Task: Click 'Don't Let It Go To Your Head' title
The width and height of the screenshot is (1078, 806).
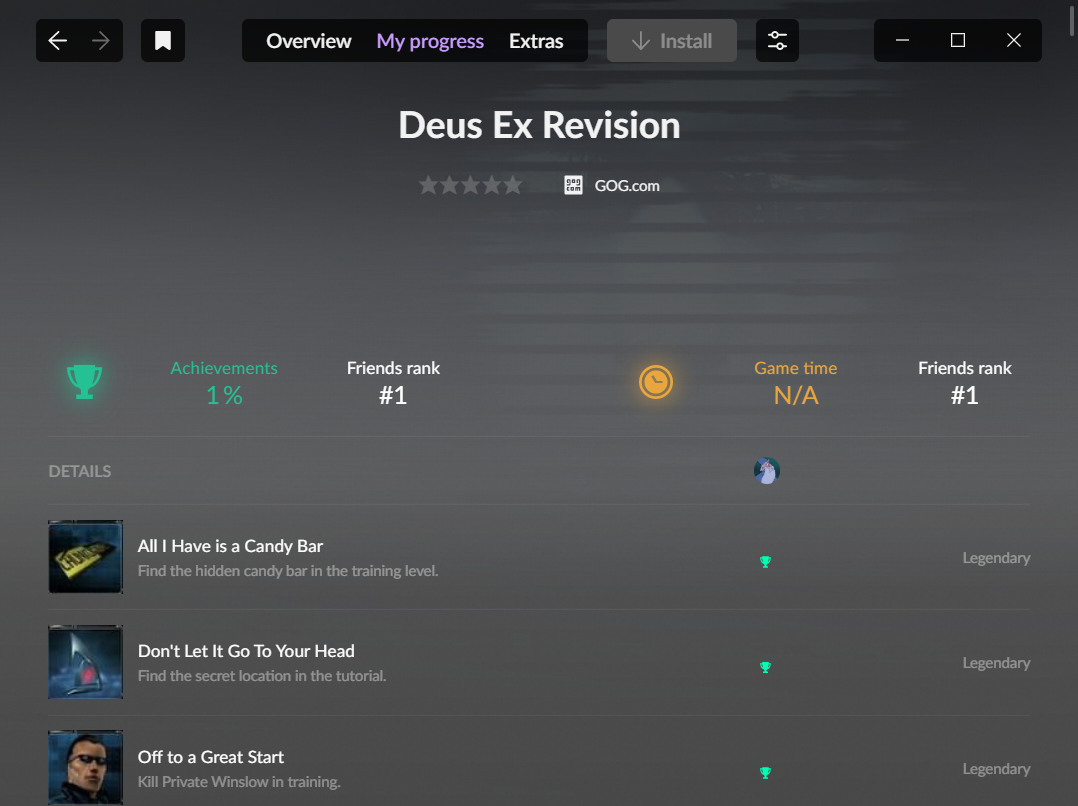Action: point(246,651)
